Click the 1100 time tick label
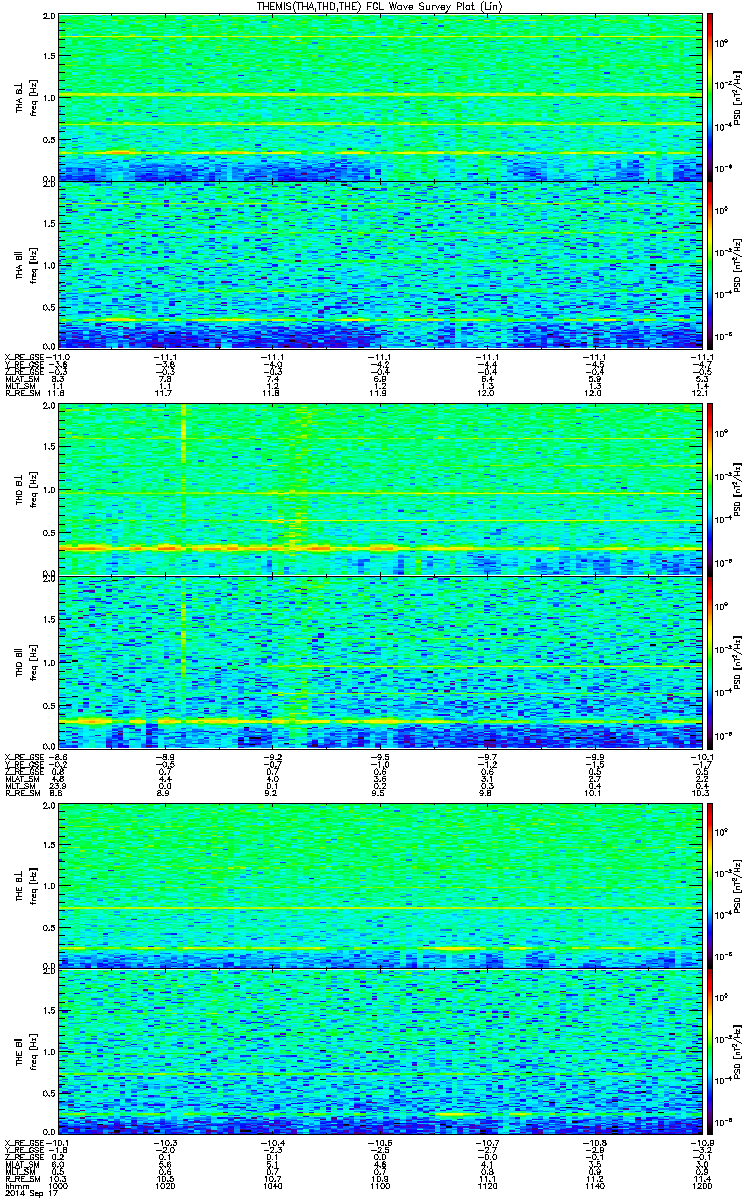Viewport: 750px width, 1200px height. click(379, 1186)
